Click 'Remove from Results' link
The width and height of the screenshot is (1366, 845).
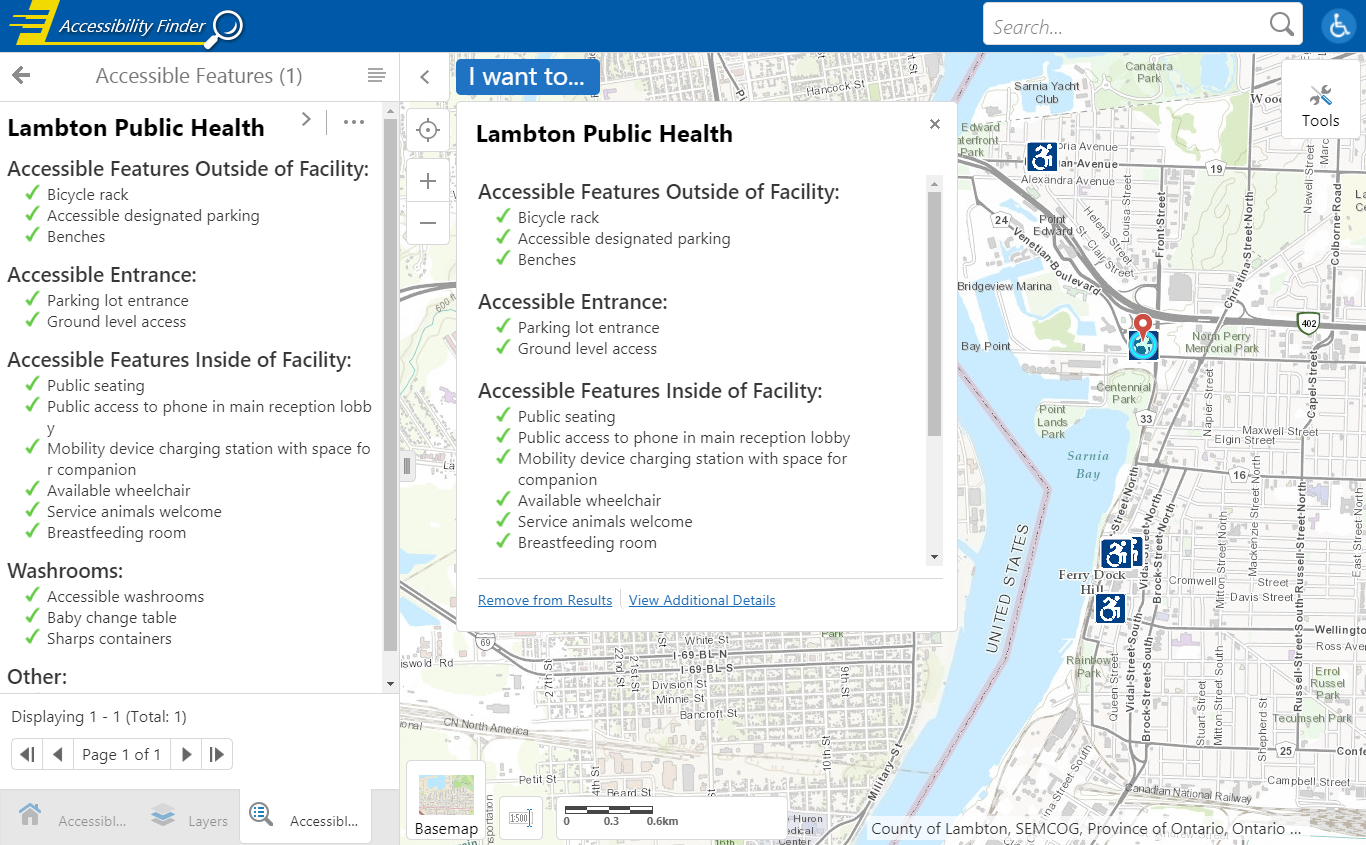[545, 600]
